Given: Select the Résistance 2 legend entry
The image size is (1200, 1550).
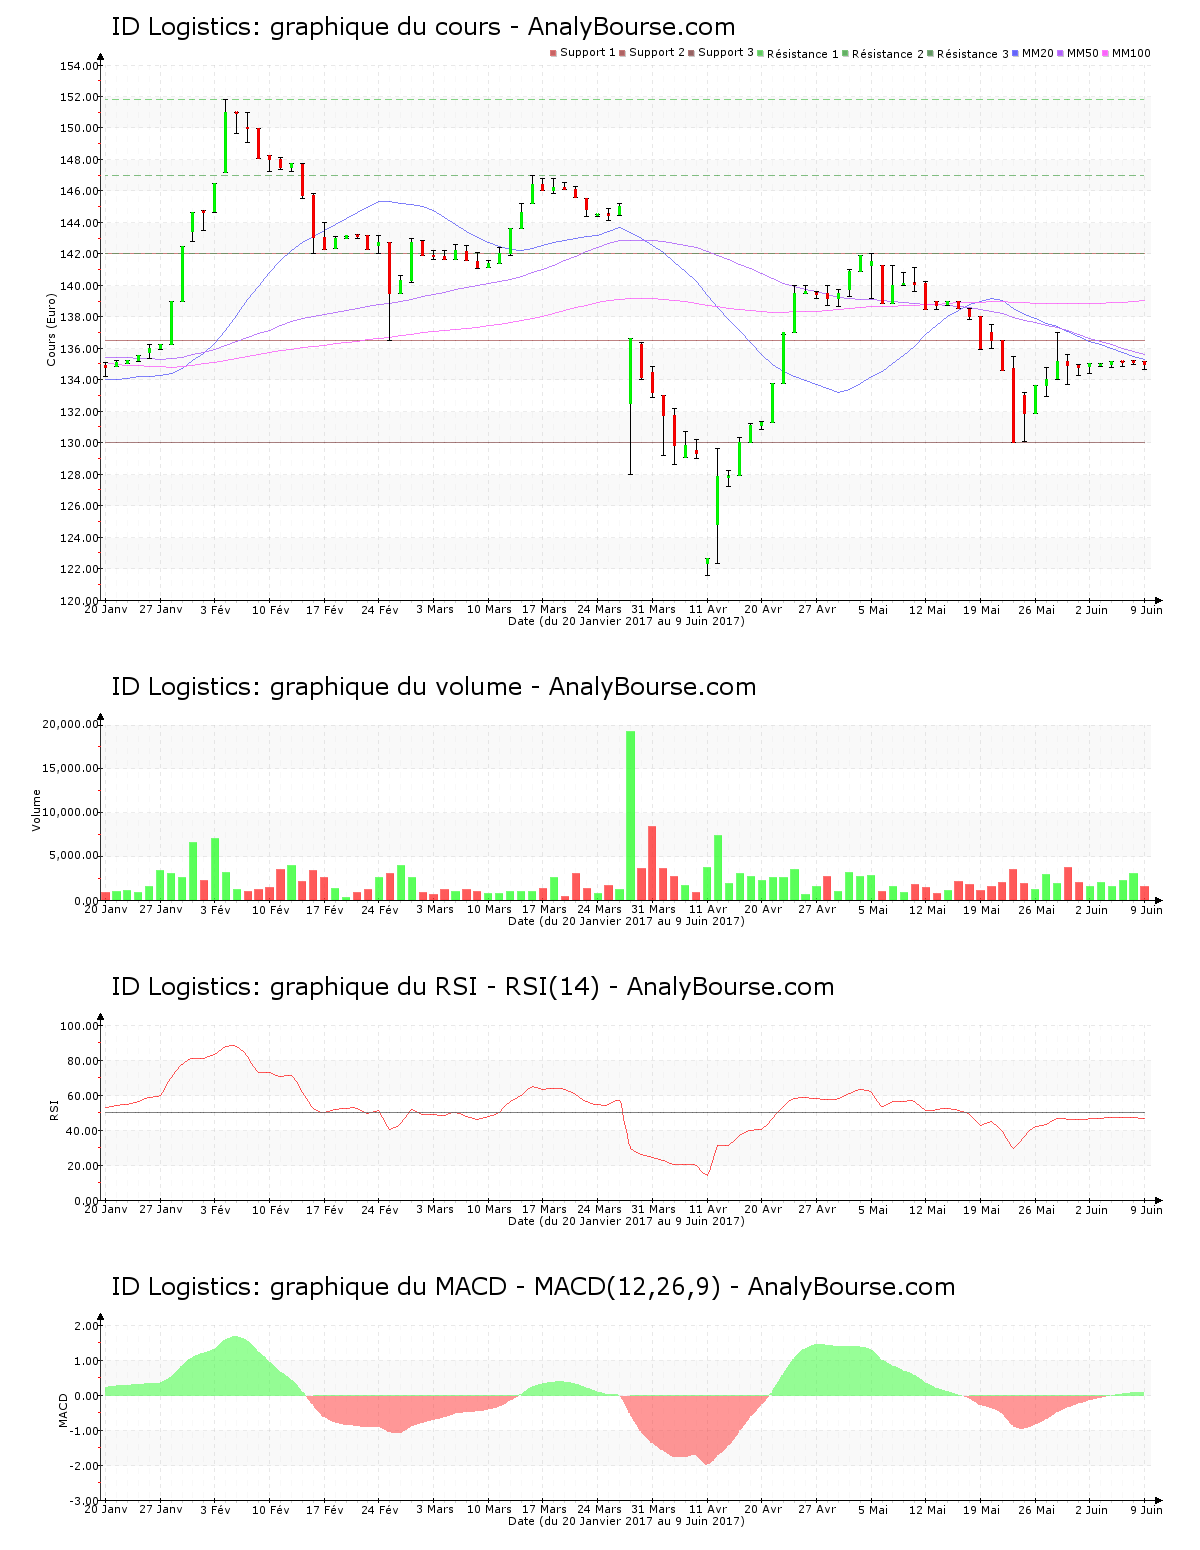Looking at the screenshot, I should [x=883, y=53].
